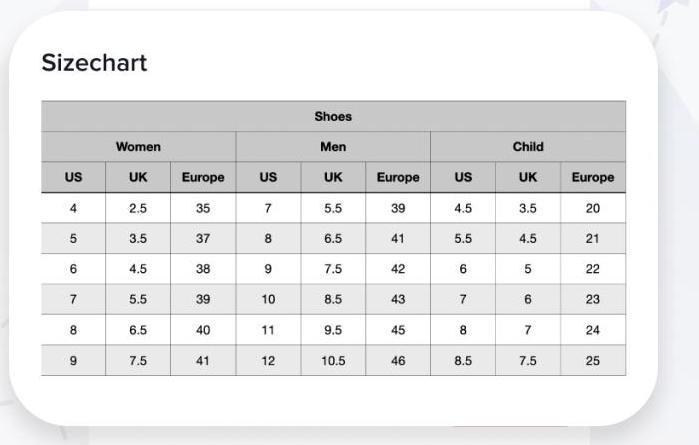This screenshot has width=699, height=445.
Task: Select Men's US size 10 cell
Action: click(268, 299)
